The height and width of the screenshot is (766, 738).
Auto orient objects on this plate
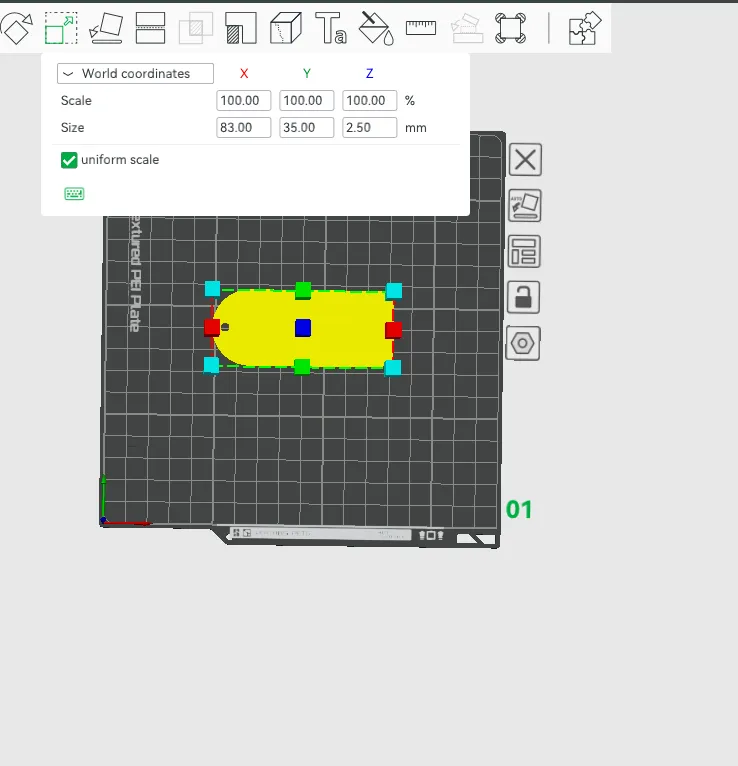(x=525, y=206)
